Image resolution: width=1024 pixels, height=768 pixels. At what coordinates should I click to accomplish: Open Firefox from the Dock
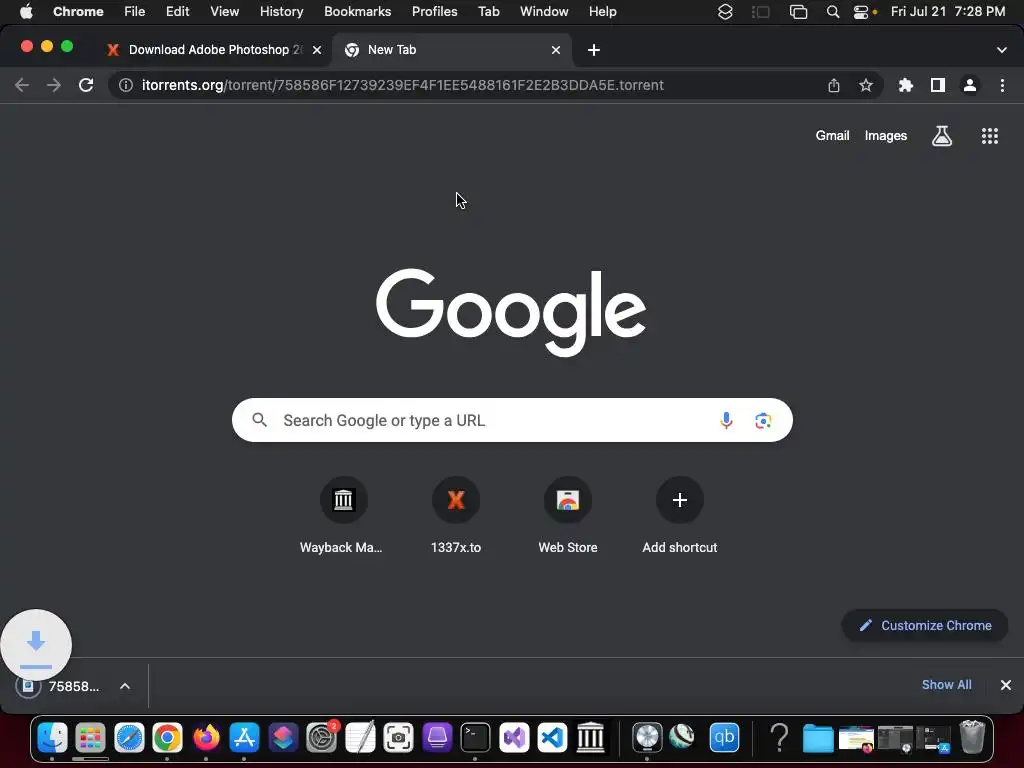coord(206,738)
